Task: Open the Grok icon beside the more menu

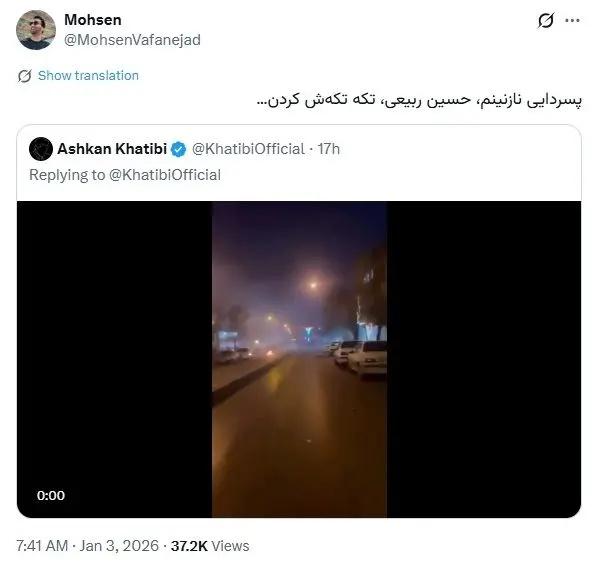Action: 546,20
